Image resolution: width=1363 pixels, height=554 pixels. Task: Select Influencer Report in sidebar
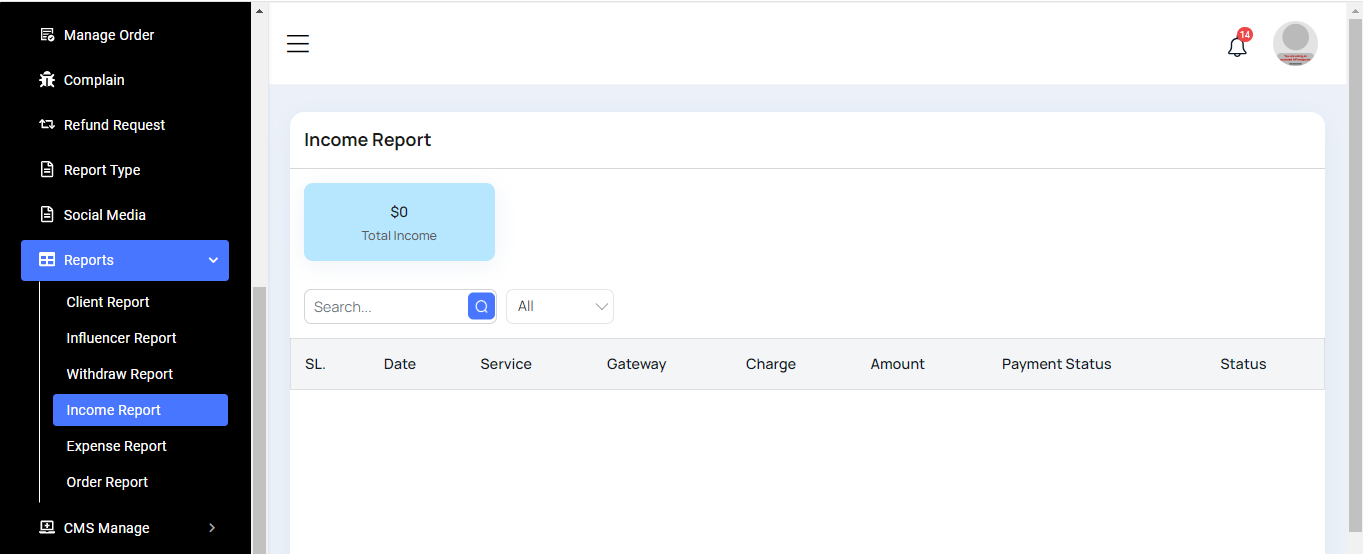point(121,338)
